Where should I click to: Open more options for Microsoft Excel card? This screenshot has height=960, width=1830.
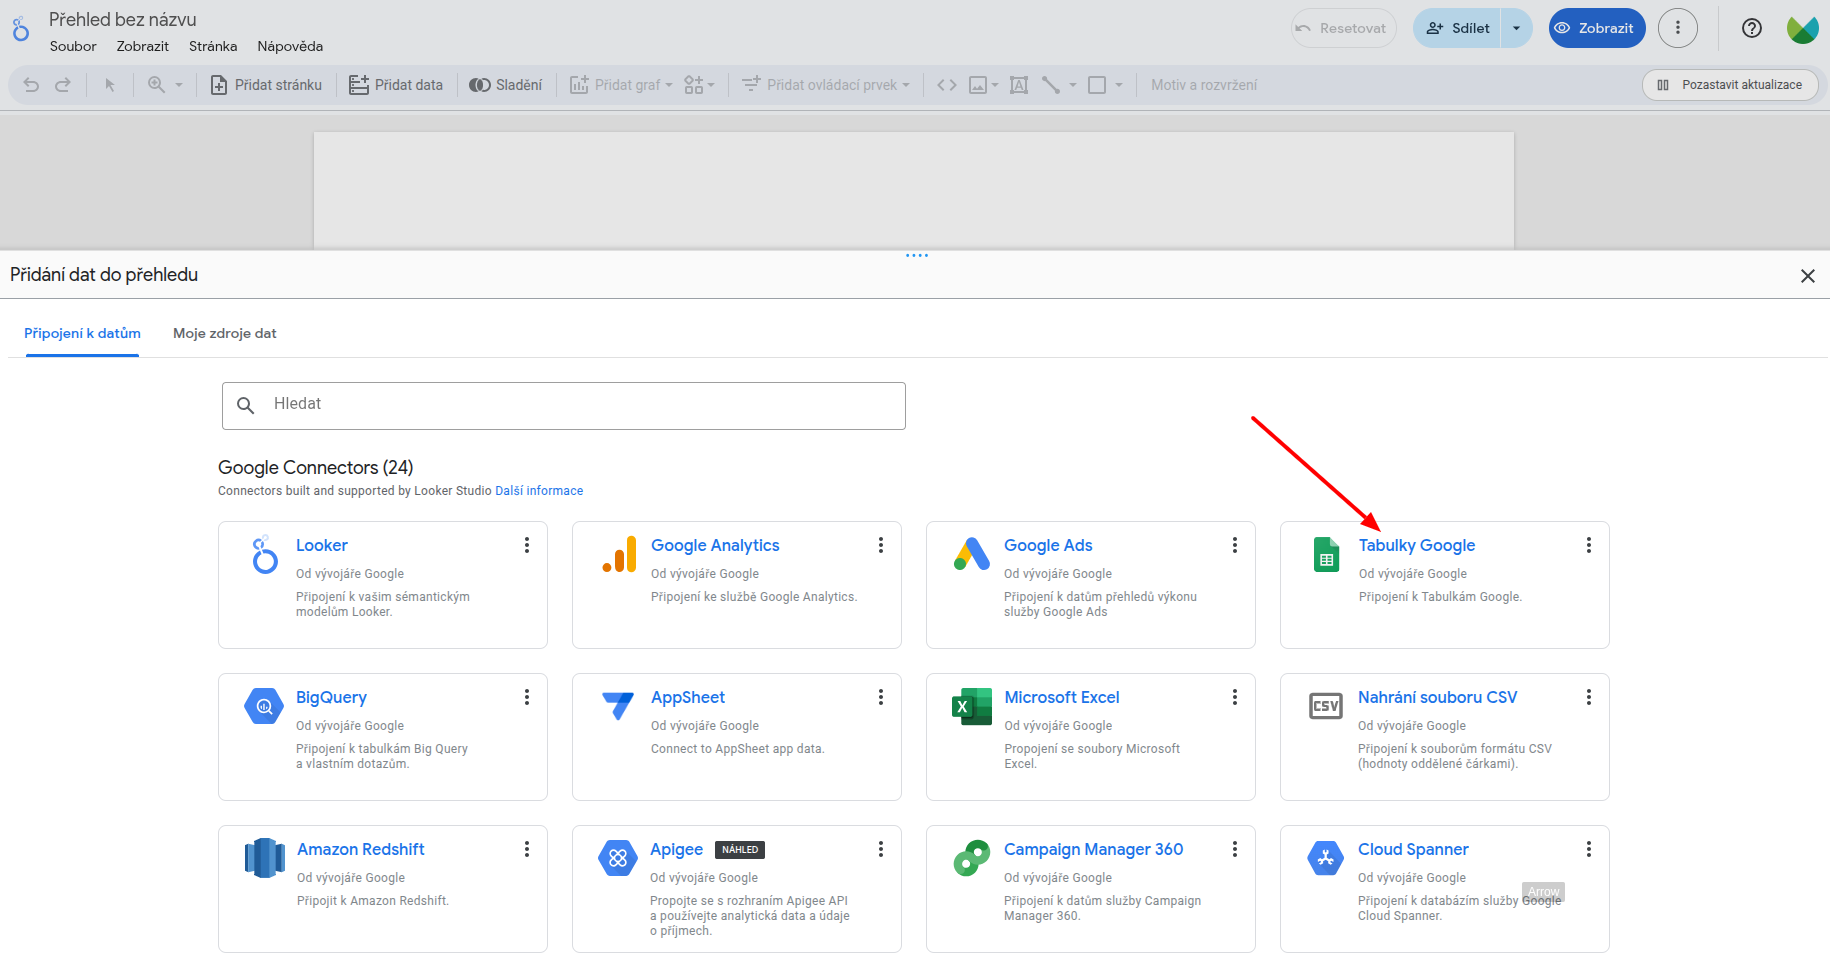tap(1235, 697)
